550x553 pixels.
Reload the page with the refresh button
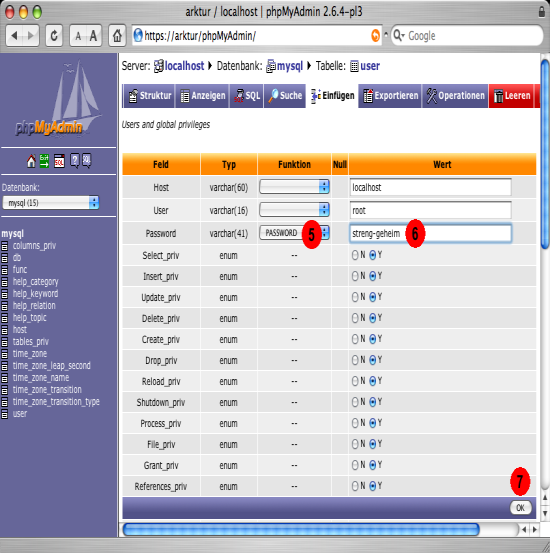coord(54,36)
